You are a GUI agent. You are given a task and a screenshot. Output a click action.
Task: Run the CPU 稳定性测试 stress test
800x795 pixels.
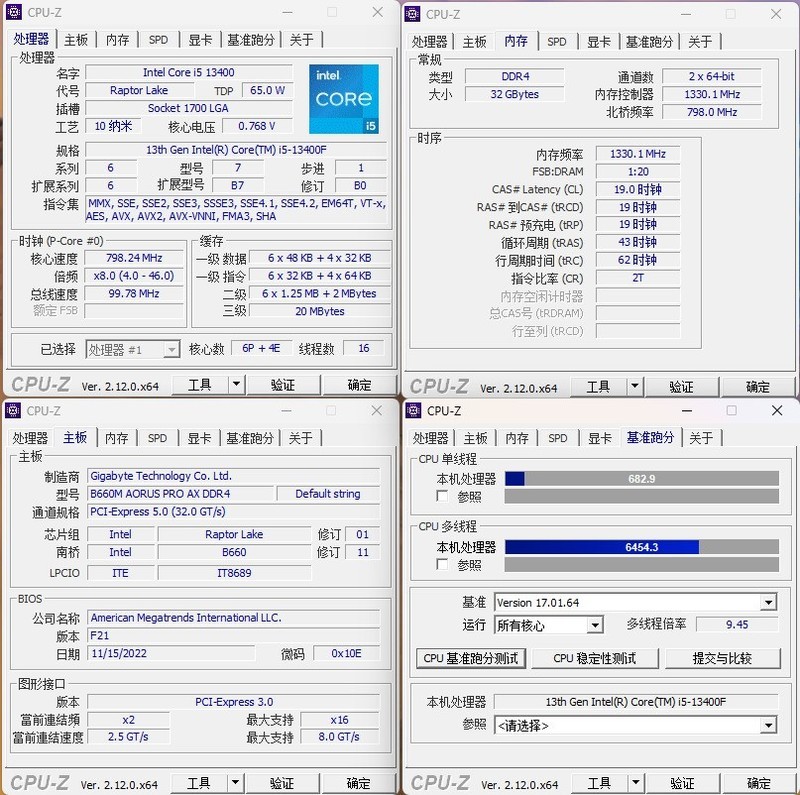[595, 658]
